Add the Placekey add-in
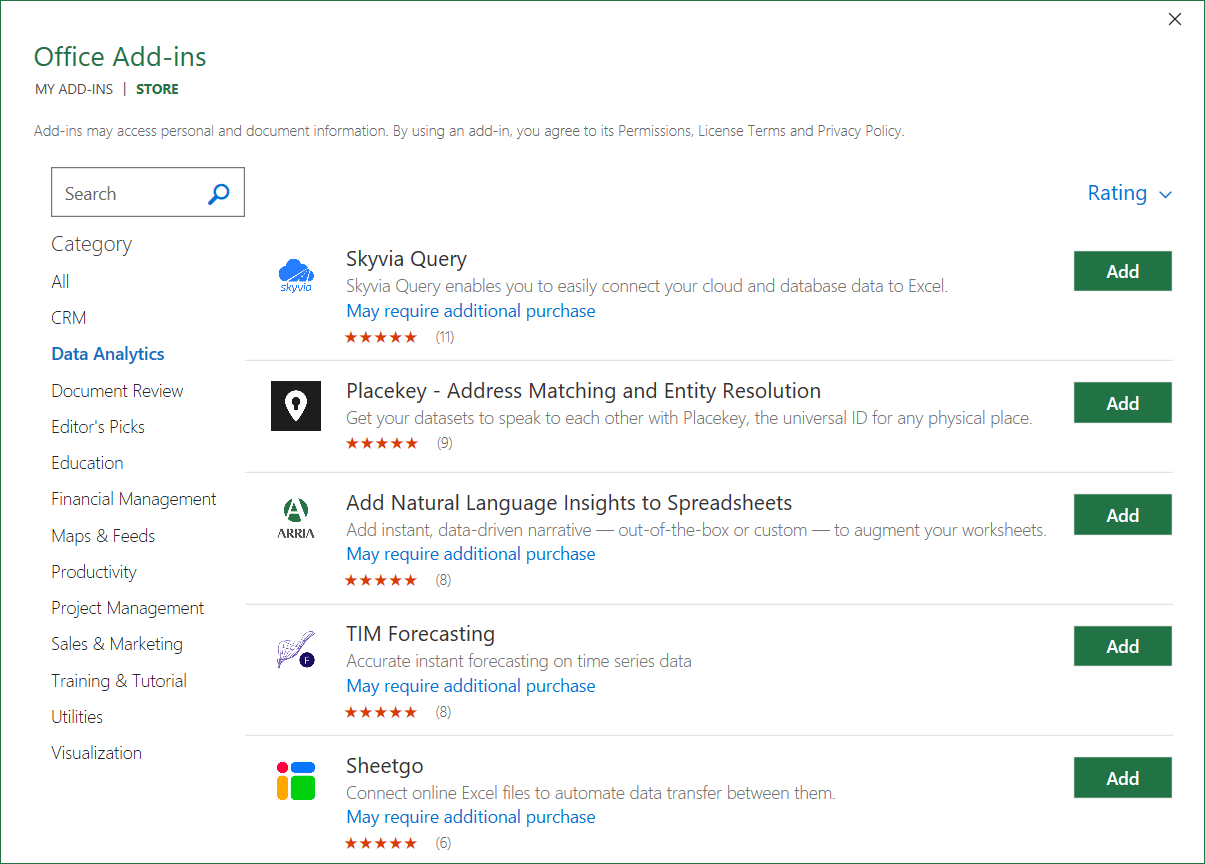 pyautogui.click(x=1122, y=403)
